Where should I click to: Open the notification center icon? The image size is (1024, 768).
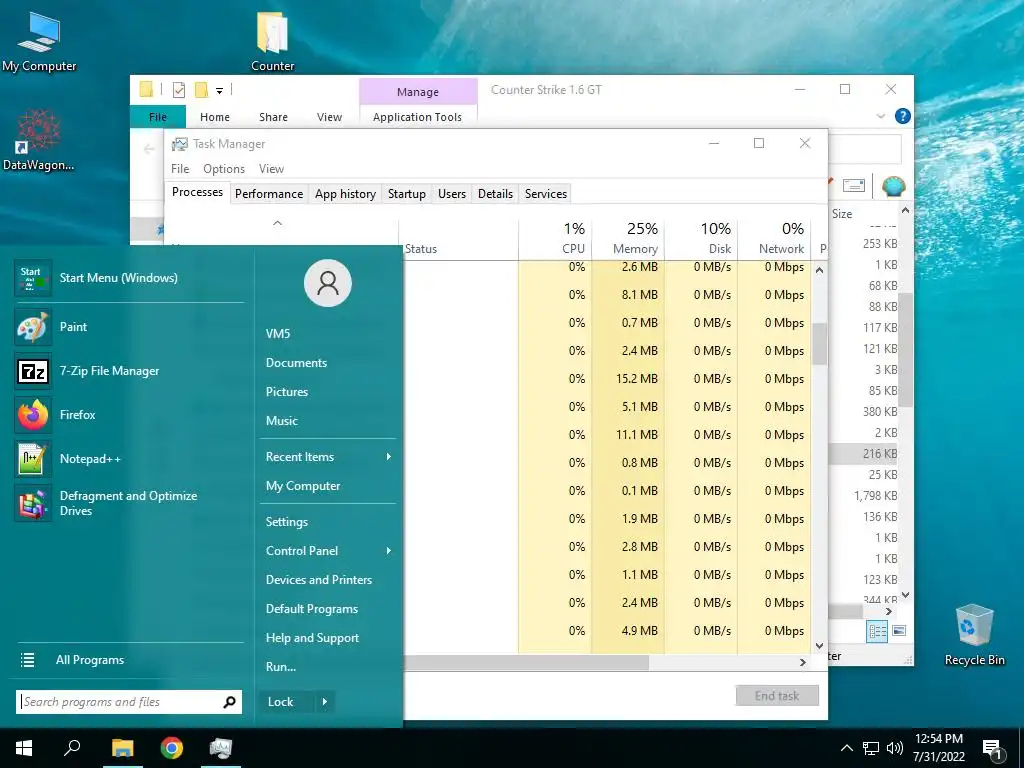[x=992, y=750]
